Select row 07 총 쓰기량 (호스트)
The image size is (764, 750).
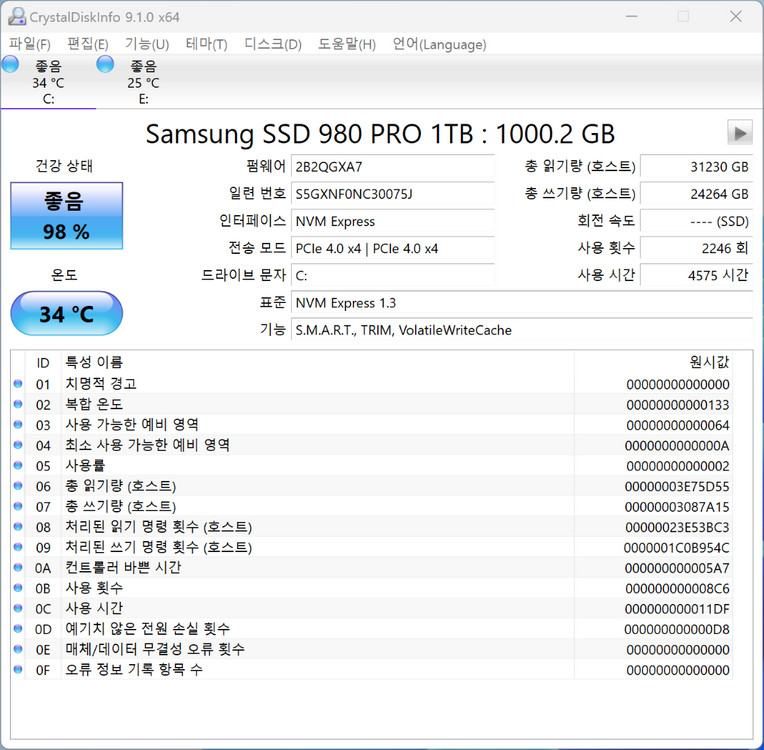(372, 507)
